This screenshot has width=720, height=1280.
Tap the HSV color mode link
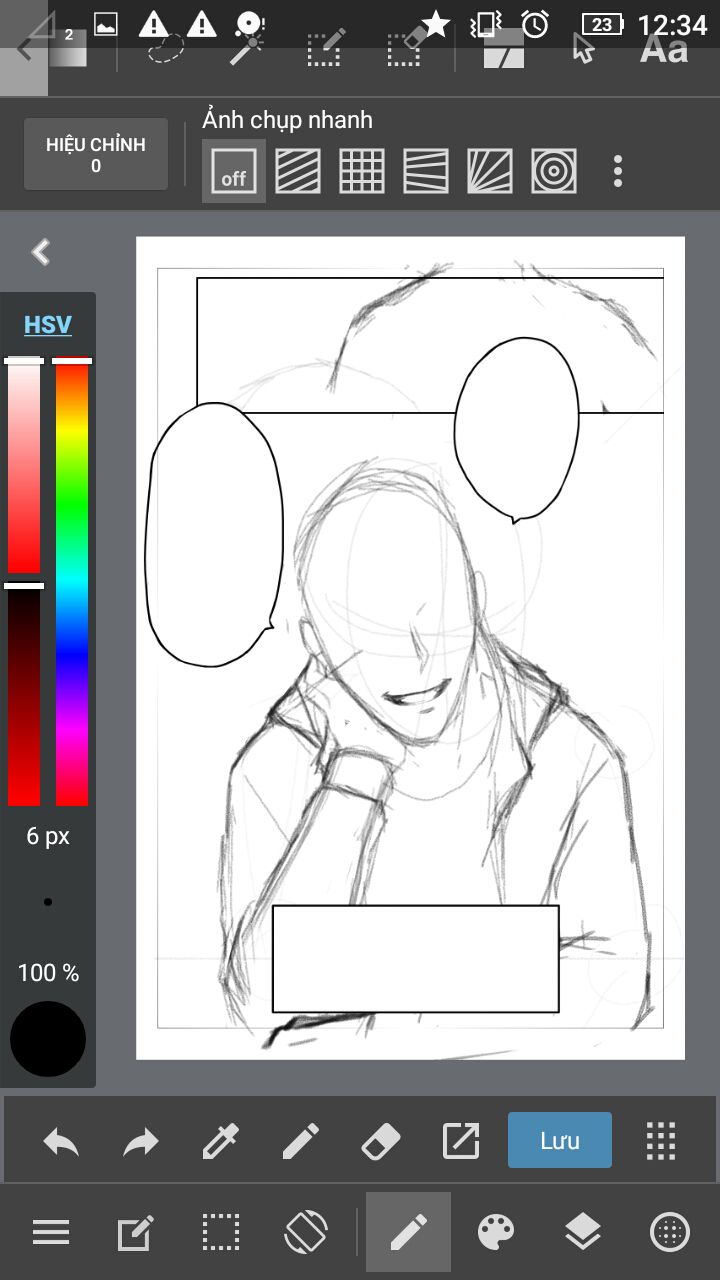point(48,325)
